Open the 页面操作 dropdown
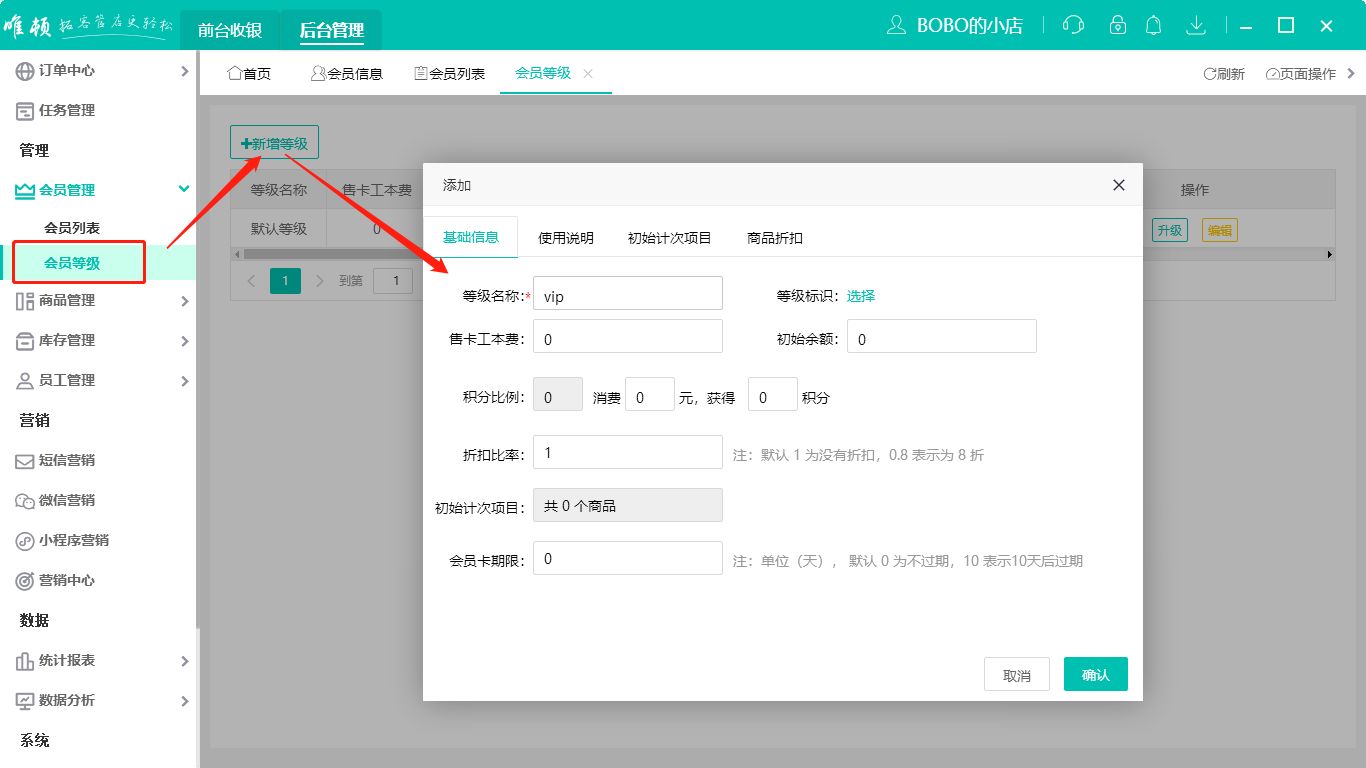 [x=1309, y=74]
